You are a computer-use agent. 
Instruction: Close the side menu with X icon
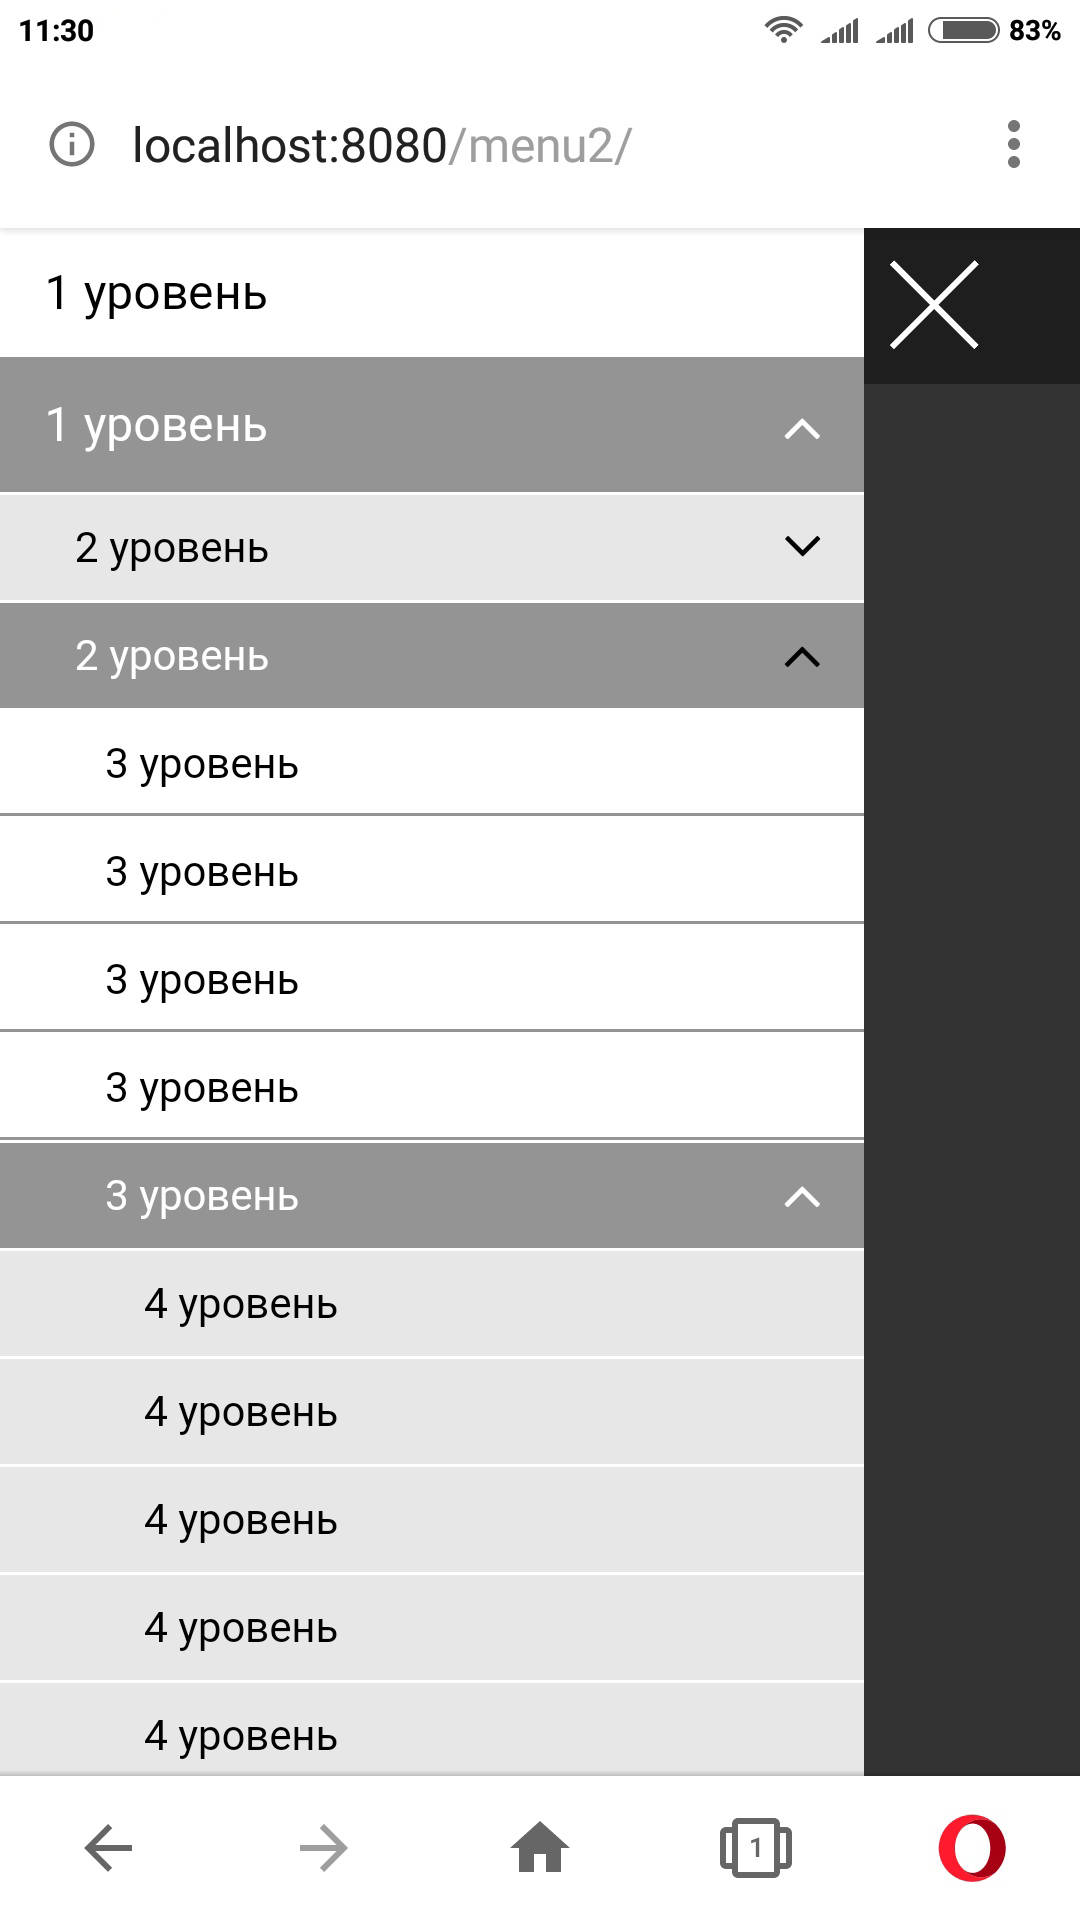(934, 305)
